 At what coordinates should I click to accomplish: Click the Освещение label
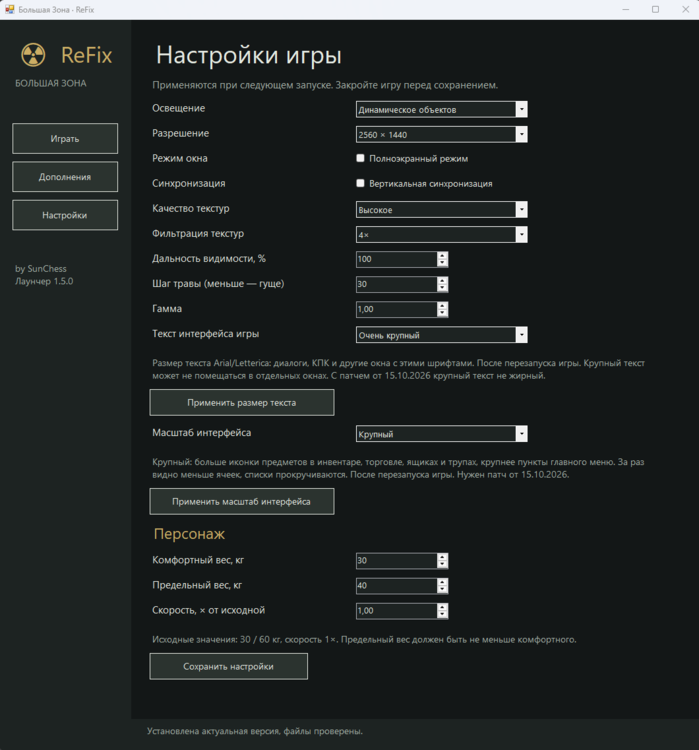178,108
